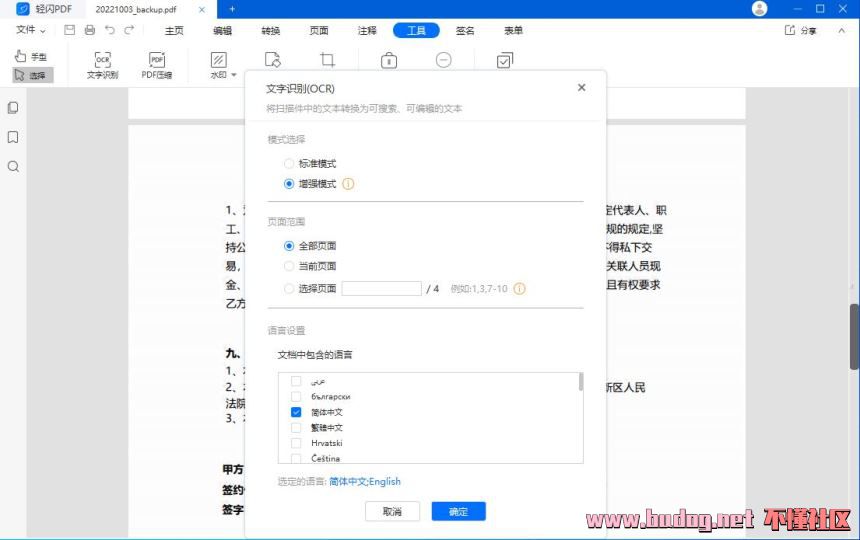Collapse the ribbon with the top-right chevron
The width and height of the screenshot is (860, 540).
click(840, 31)
